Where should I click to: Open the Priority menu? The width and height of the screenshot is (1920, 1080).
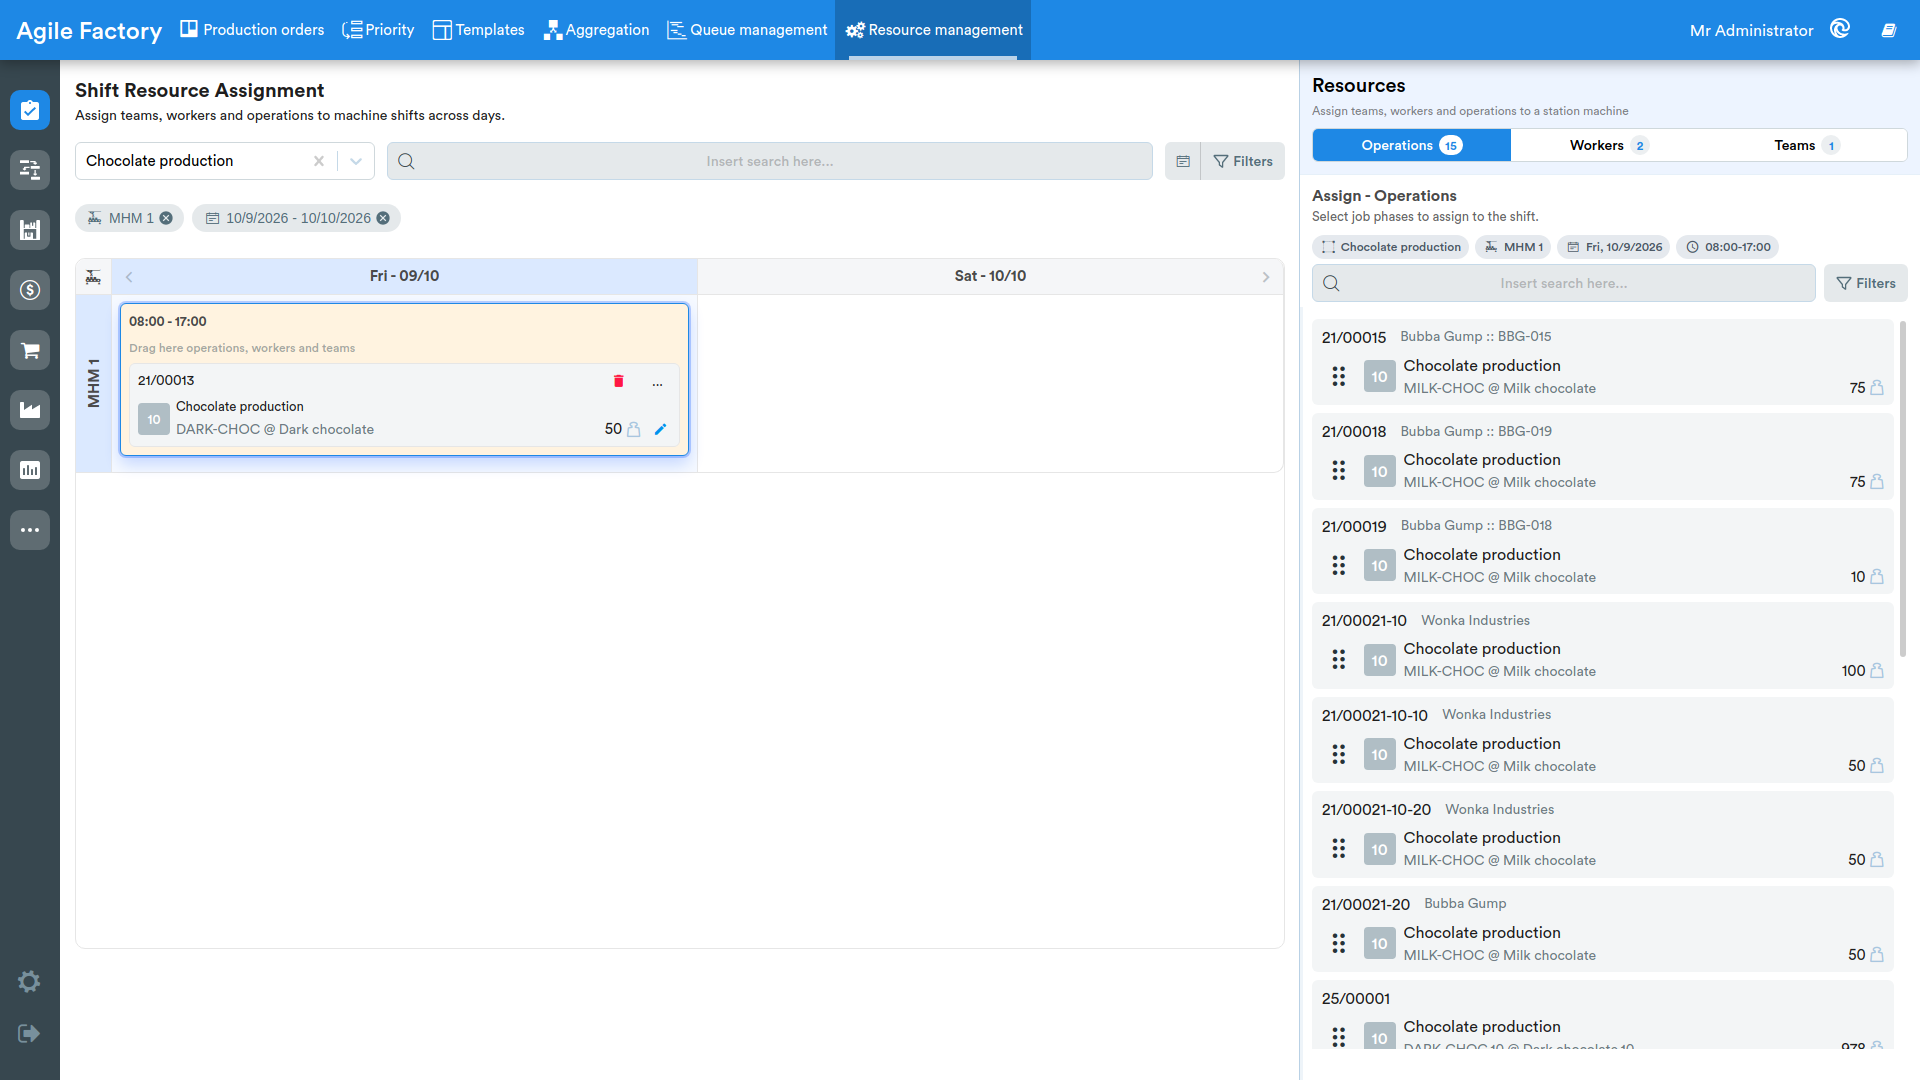coord(378,30)
